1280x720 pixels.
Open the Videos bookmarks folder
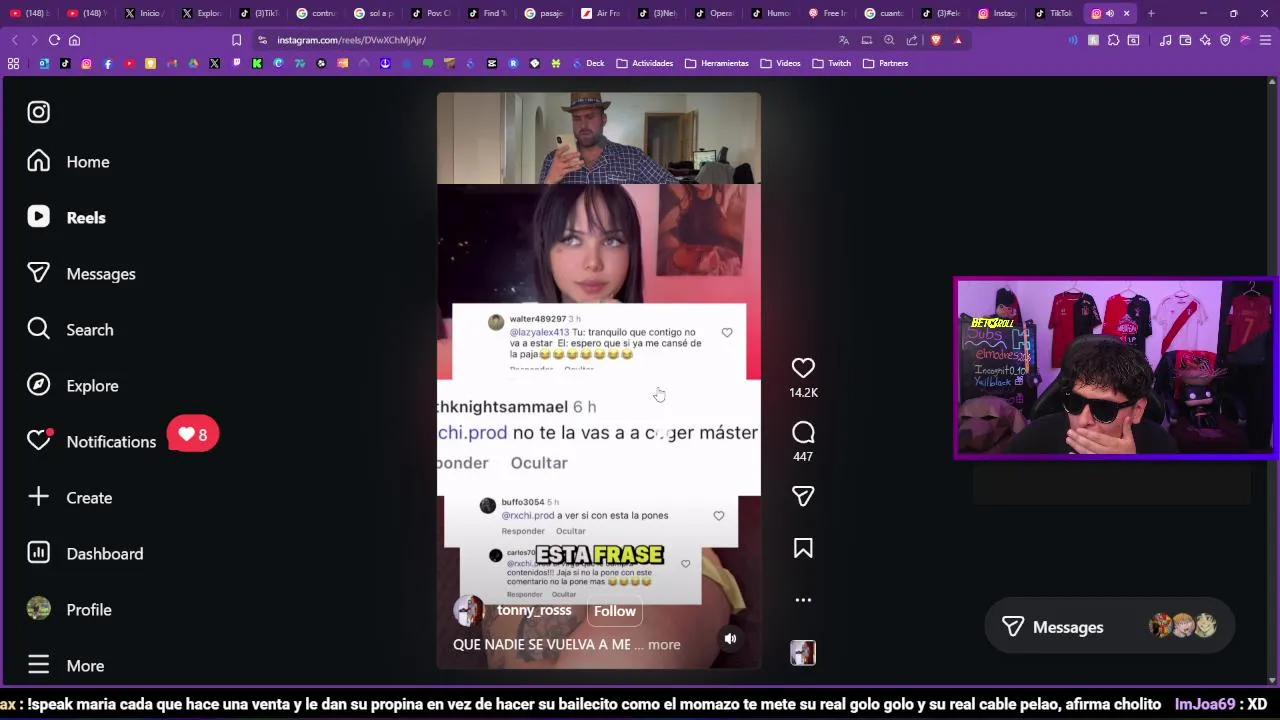pos(781,63)
